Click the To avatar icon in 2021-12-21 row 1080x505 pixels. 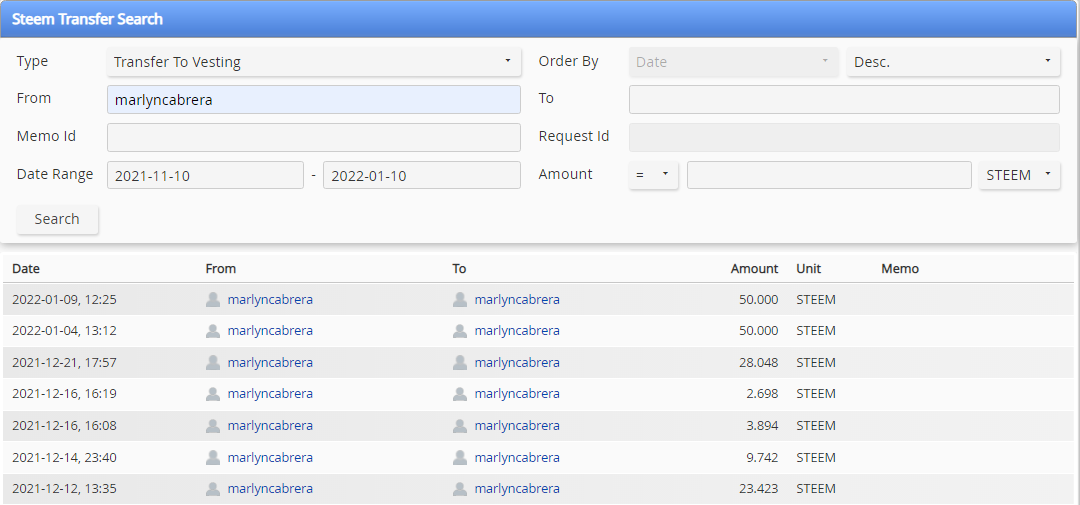[x=460, y=362]
